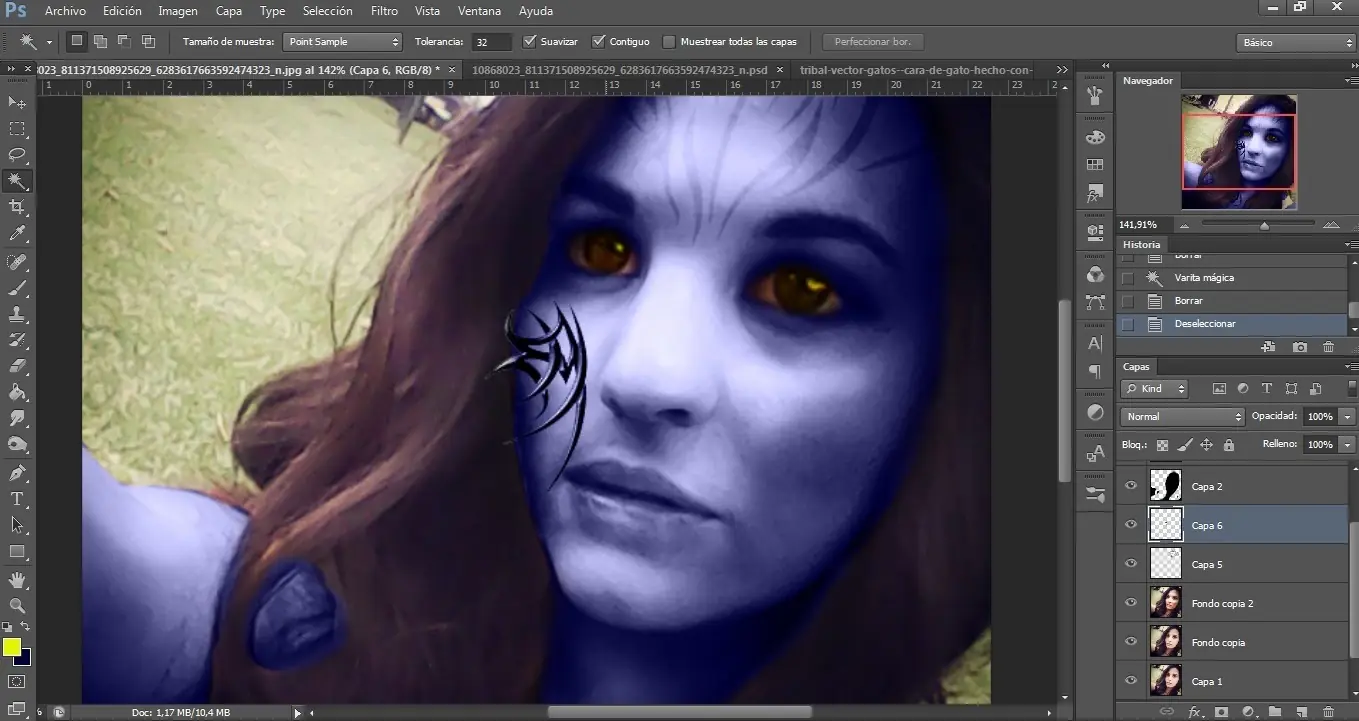Delete layer with Layers trash icon
Viewport: 1359px width, 721px height.
click(1329, 712)
